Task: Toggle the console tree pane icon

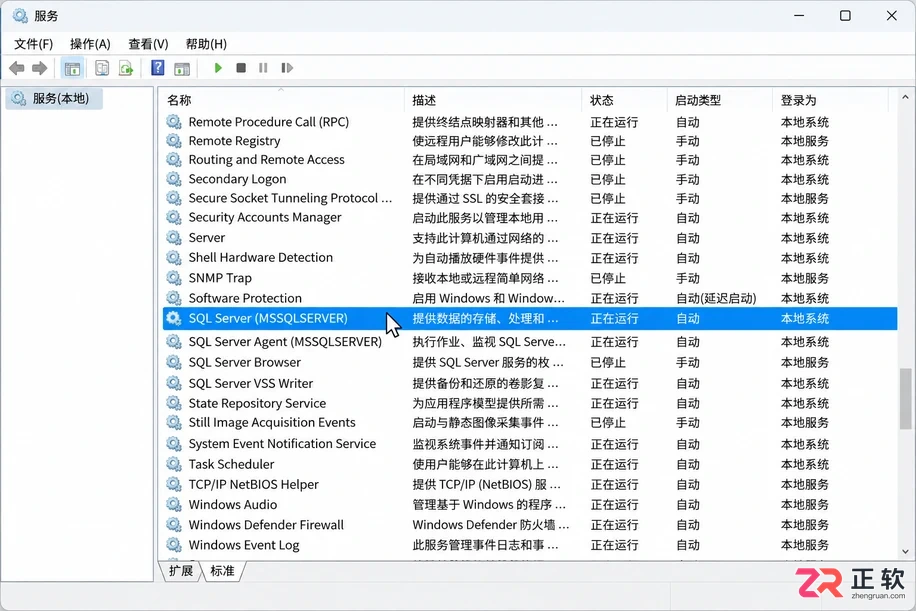Action: [x=72, y=68]
